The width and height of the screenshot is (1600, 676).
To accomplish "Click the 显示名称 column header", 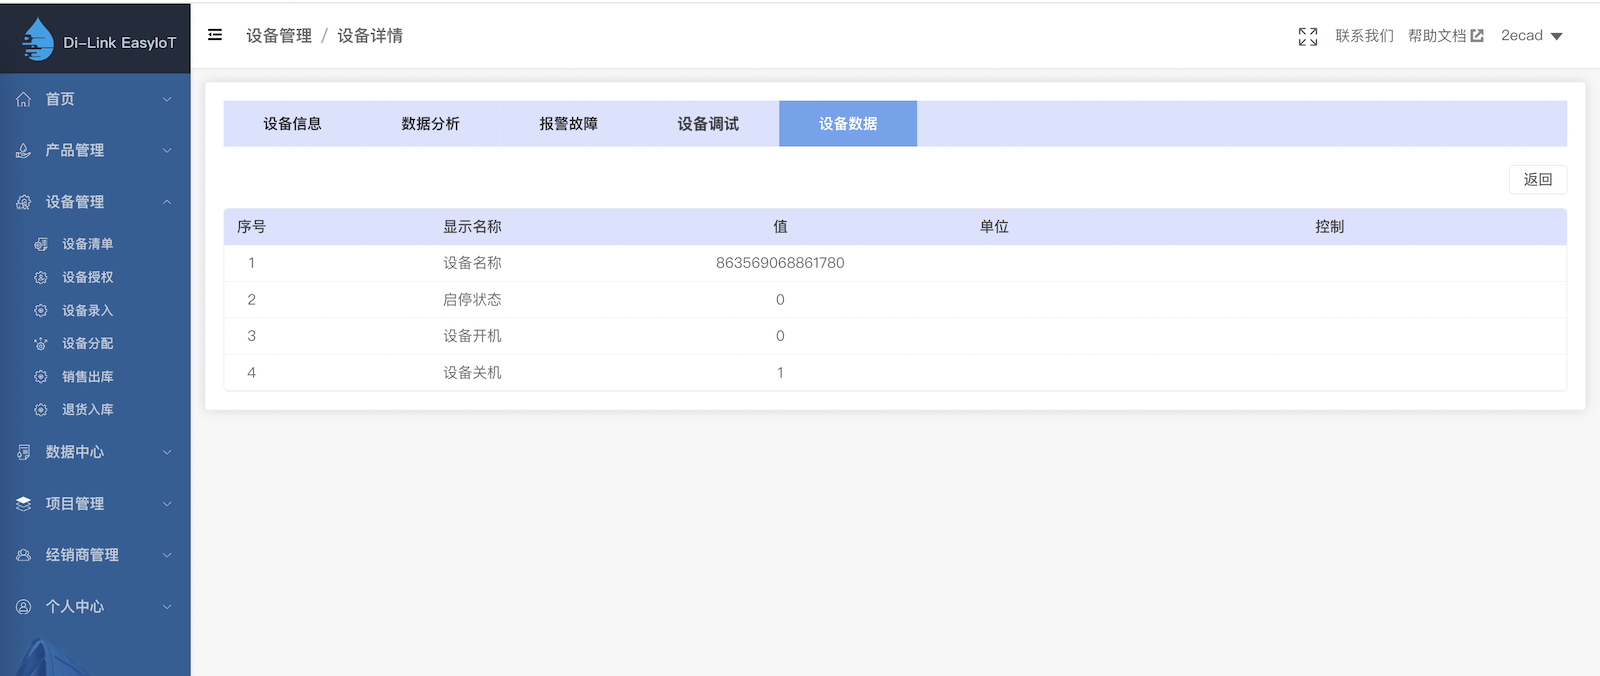I will pos(473,227).
